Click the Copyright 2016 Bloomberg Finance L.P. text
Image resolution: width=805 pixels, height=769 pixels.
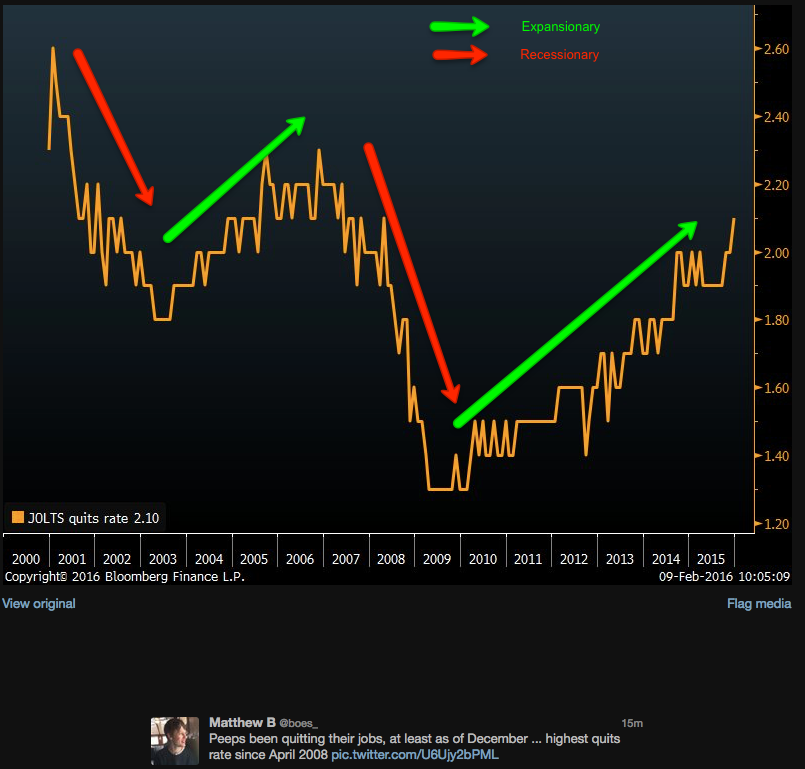(x=125, y=576)
